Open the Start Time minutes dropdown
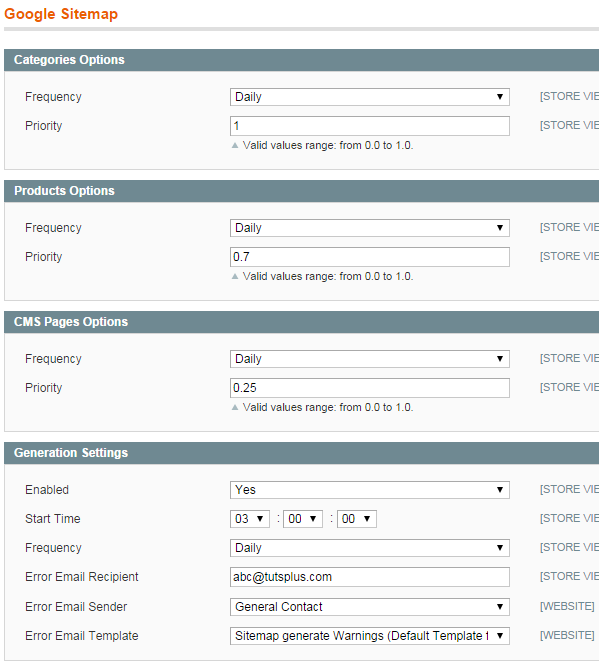 [303, 519]
